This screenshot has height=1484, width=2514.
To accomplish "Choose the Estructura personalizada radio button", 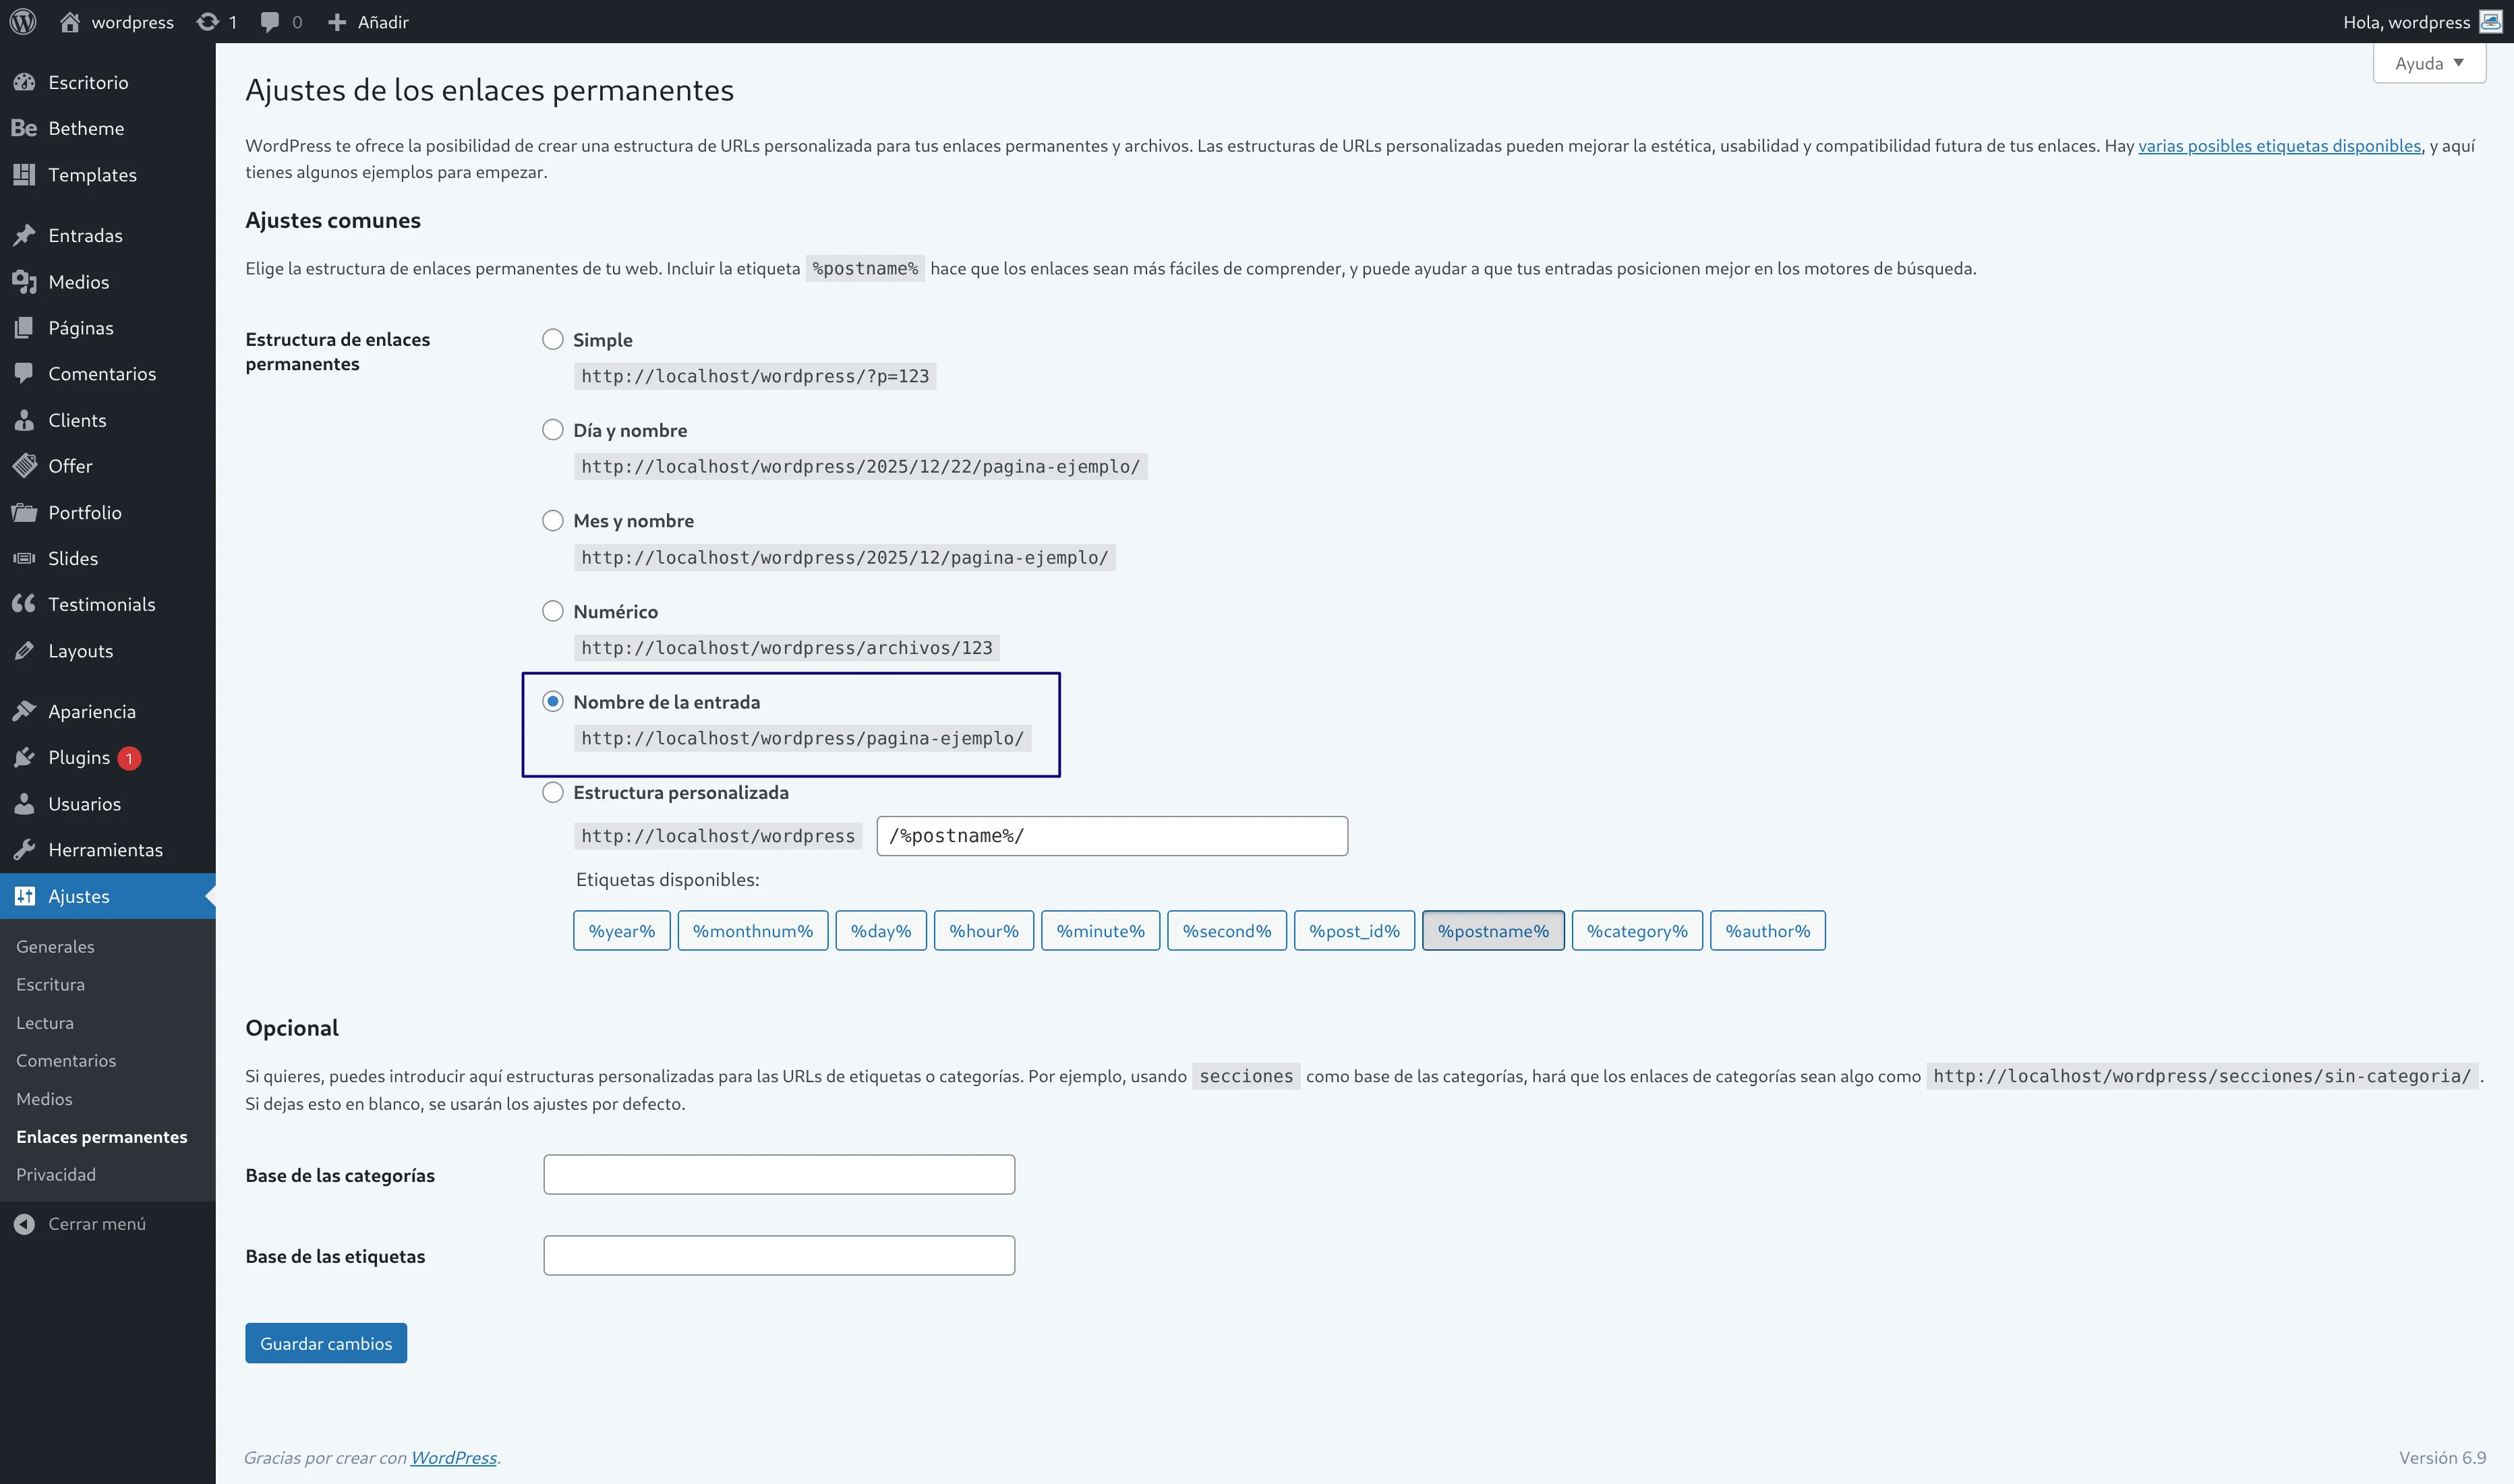I will pyautogui.click(x=553, y=792).
